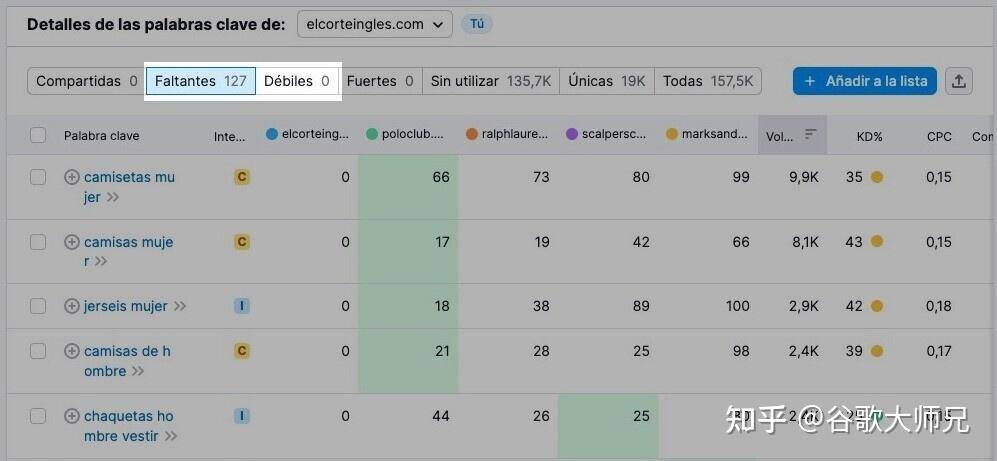Check the jerseis mujer row checkbox
Image resolution: width=997 pixels, height=461 pixels.
38,306
